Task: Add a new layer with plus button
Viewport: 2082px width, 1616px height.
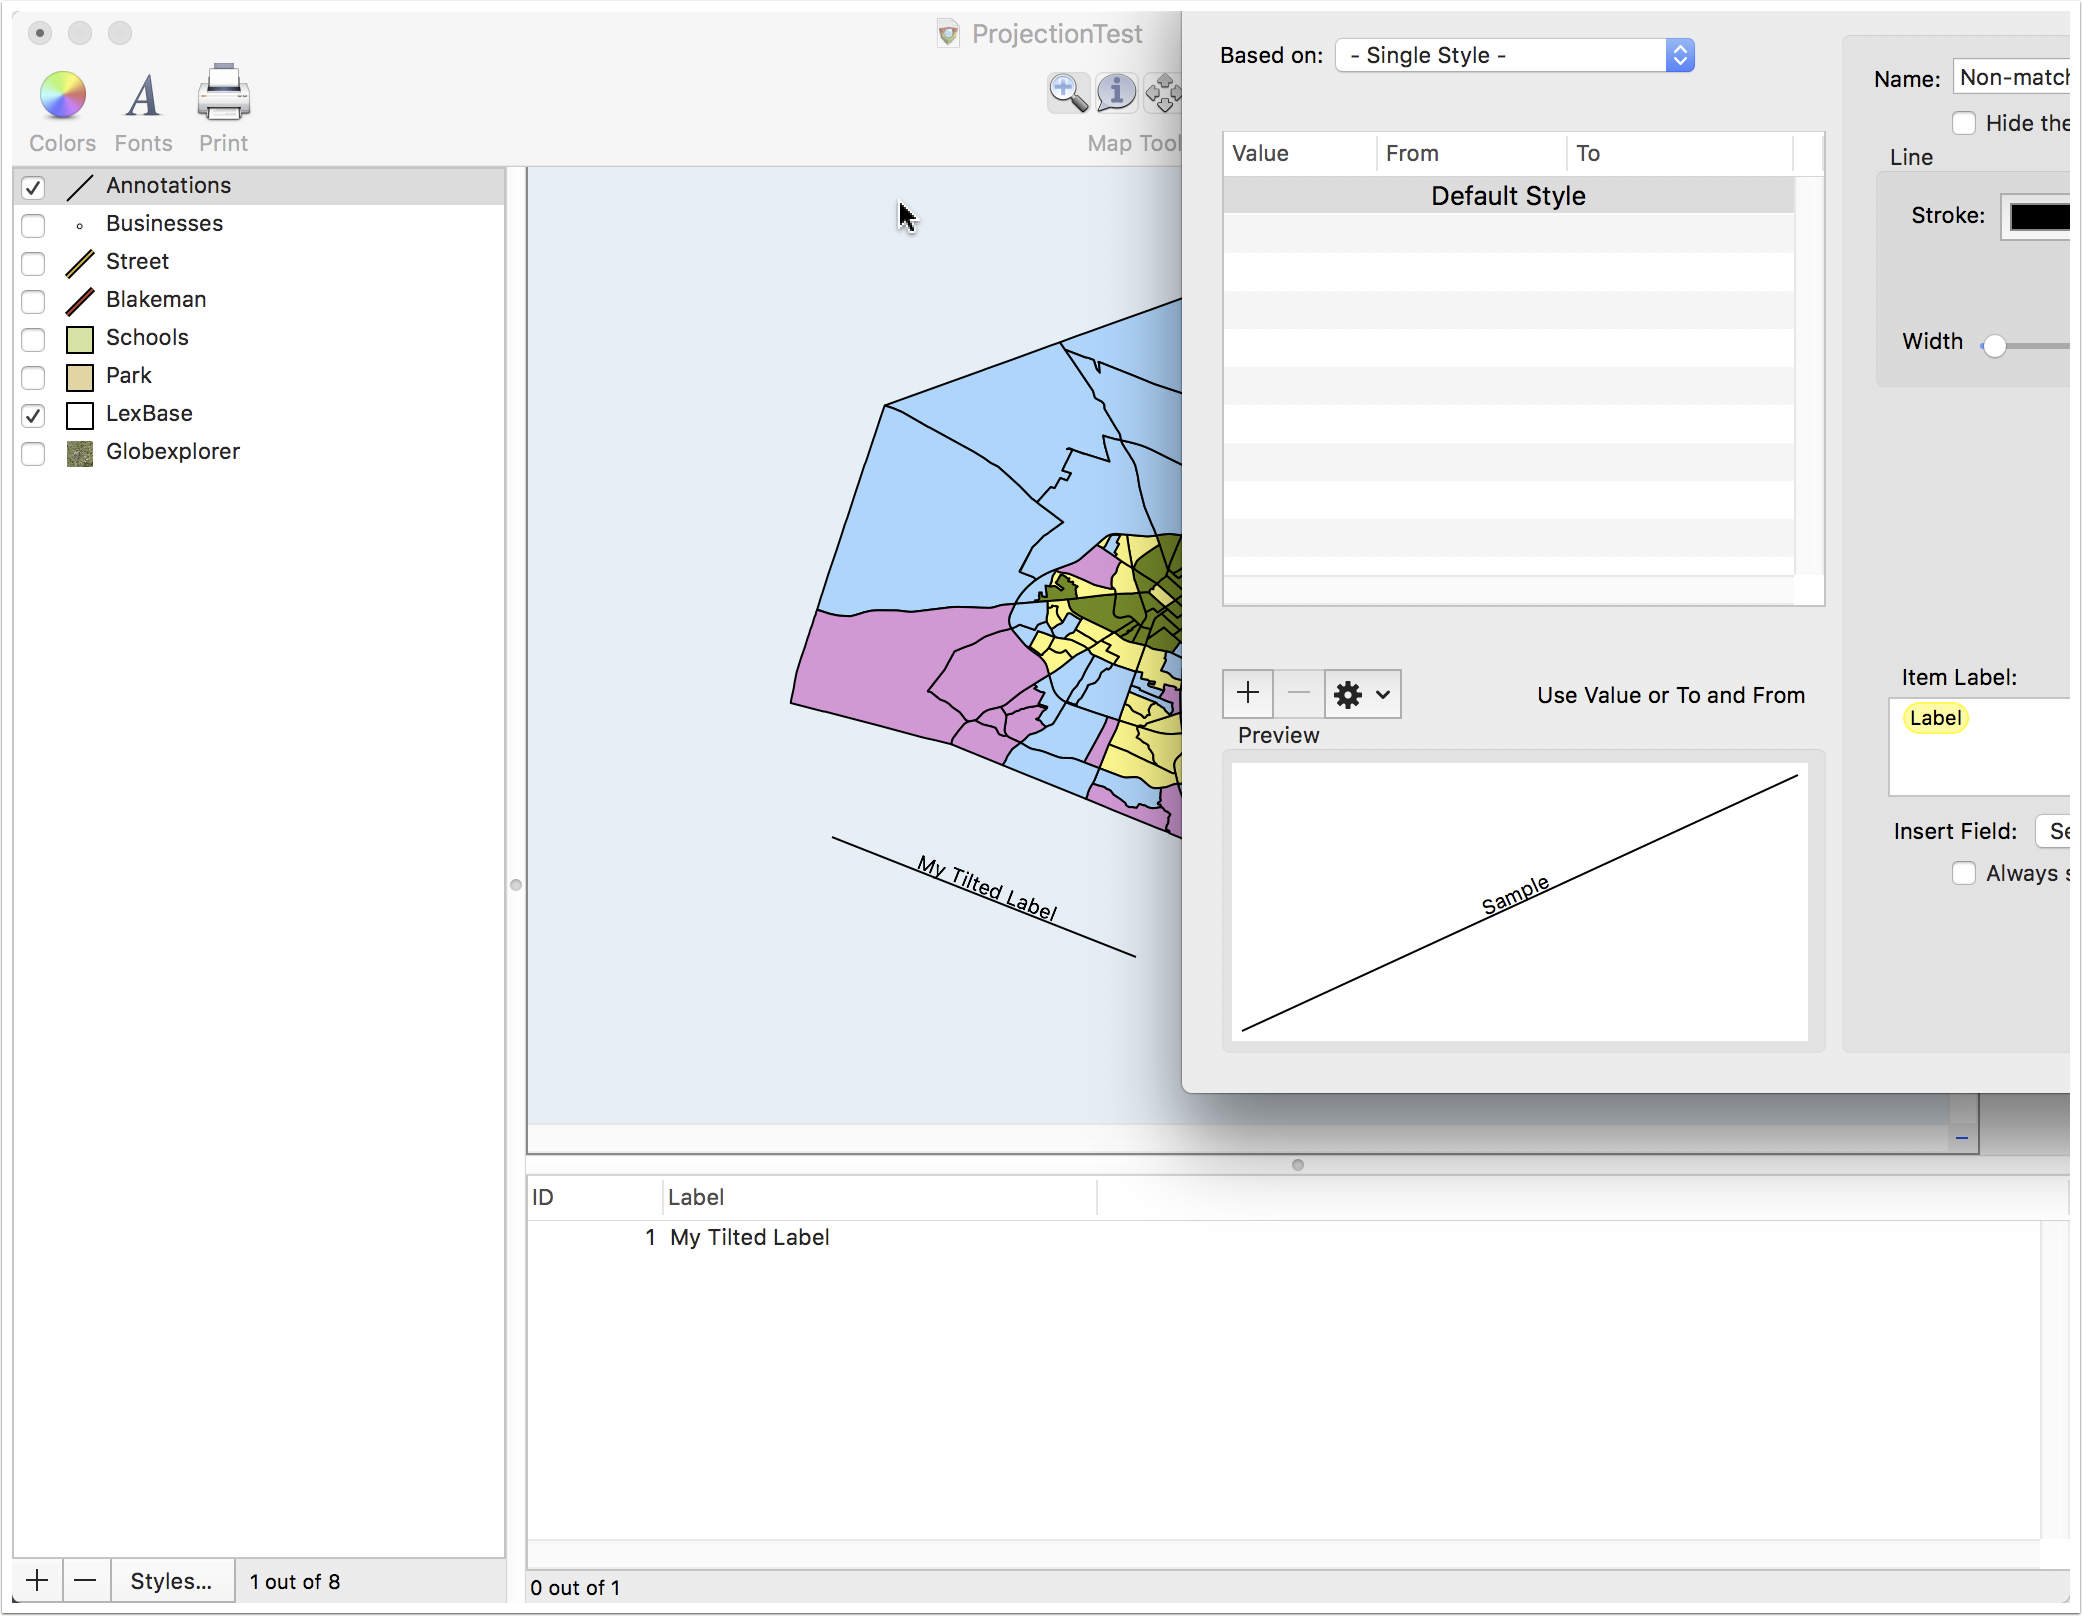Action: pyautogui.click(x=37, y=1581)
